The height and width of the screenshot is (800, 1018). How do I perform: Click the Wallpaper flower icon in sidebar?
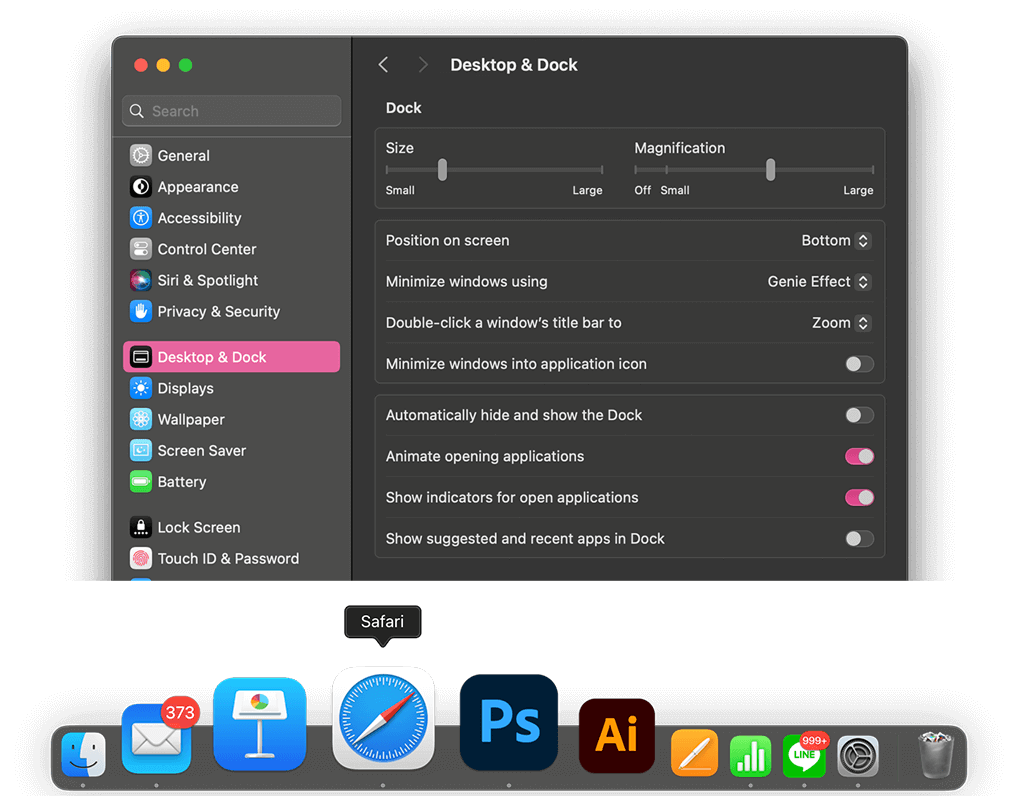click(x=140, y=419)
